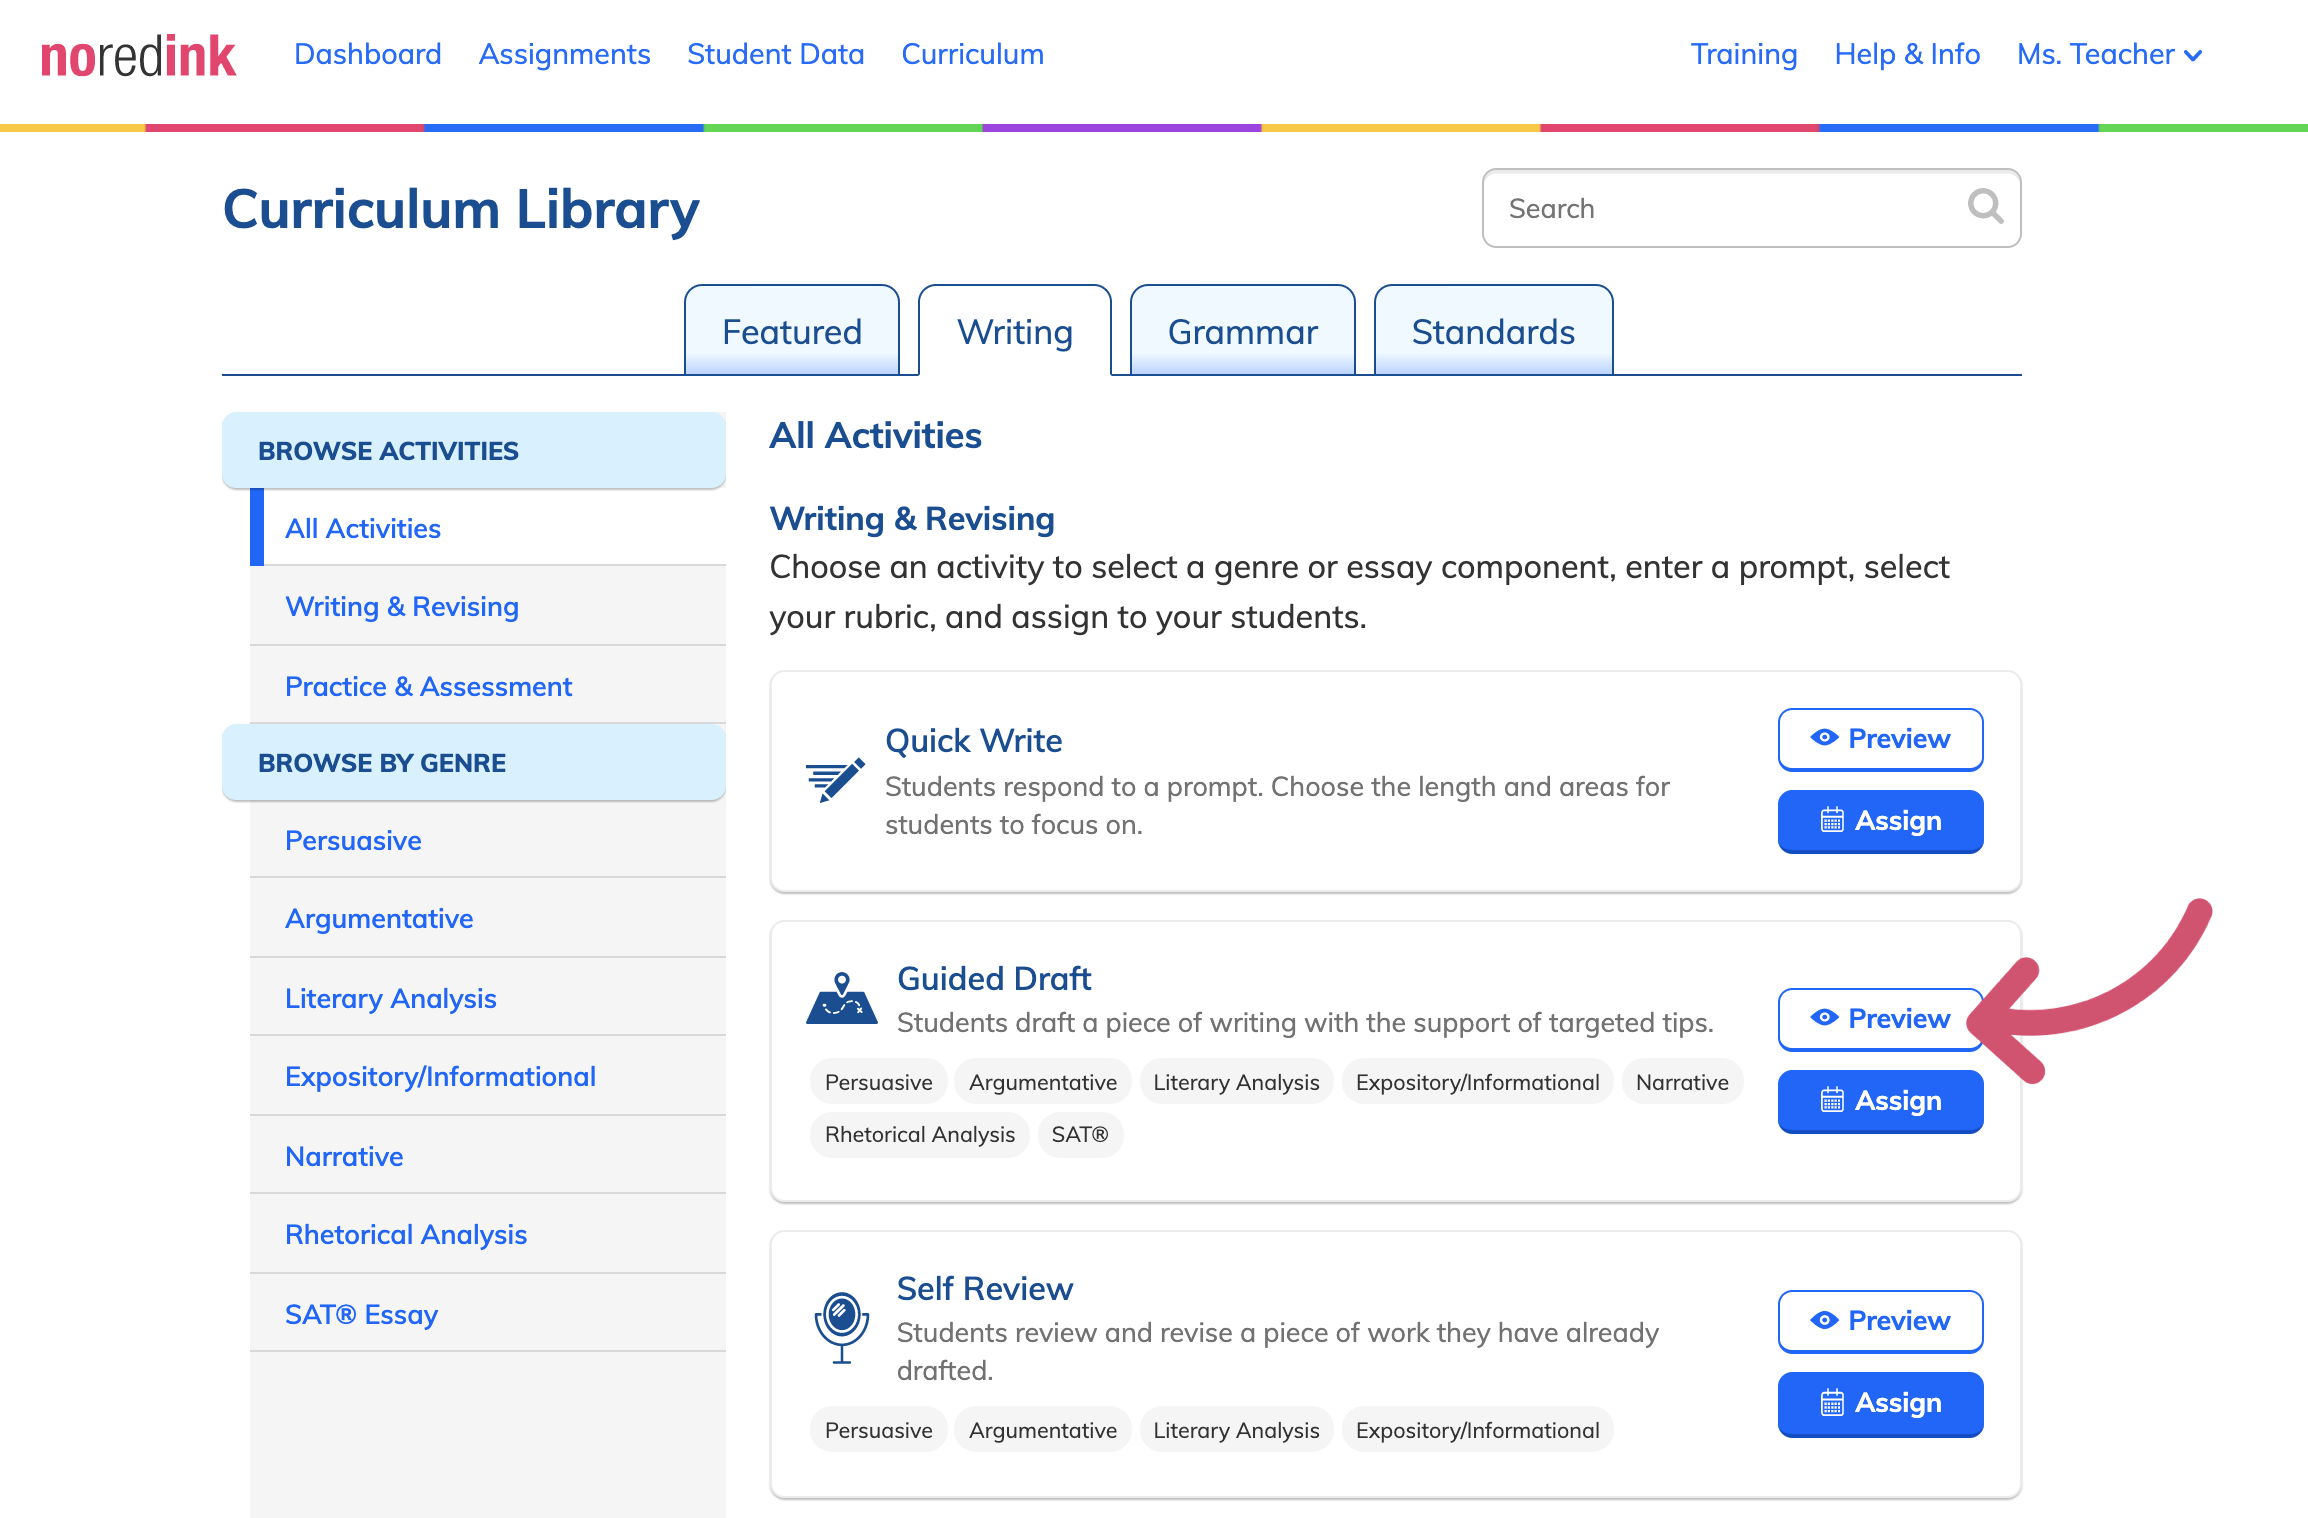Click the Persuasive tag under Self Review
Viewport: 2308px width, 1518px height.
tap(878, 1430)
